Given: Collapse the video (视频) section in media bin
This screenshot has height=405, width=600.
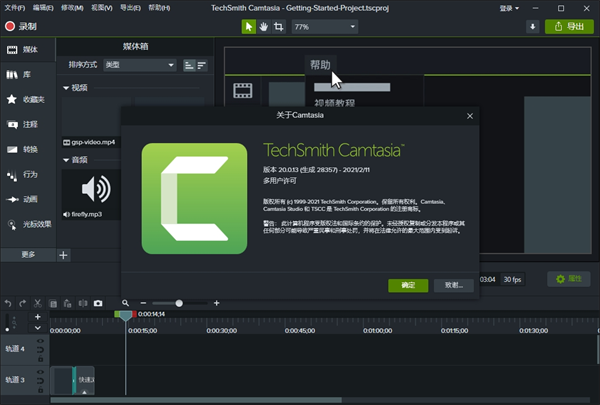Looking at the screenshot, I should click(x=66, y=88).
